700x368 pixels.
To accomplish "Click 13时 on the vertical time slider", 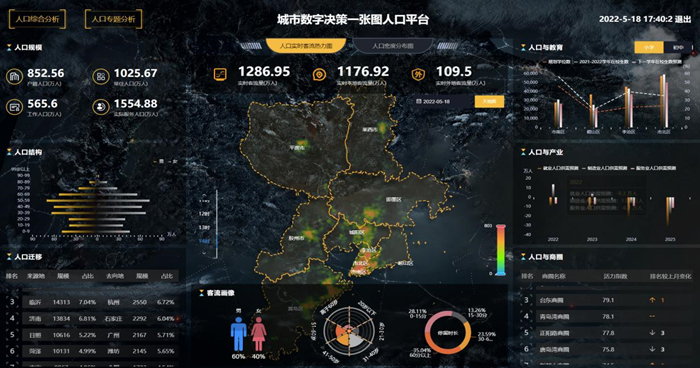I will pos(204,228).
